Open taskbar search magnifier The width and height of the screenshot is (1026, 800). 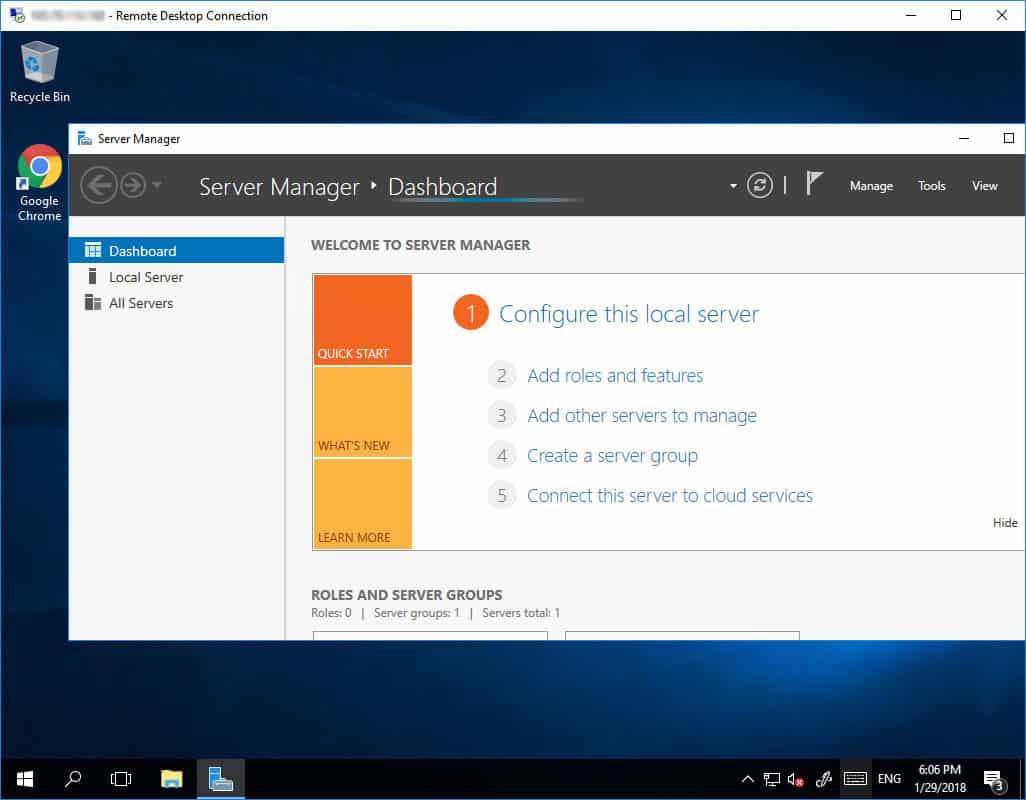click(x=73, y=779)
